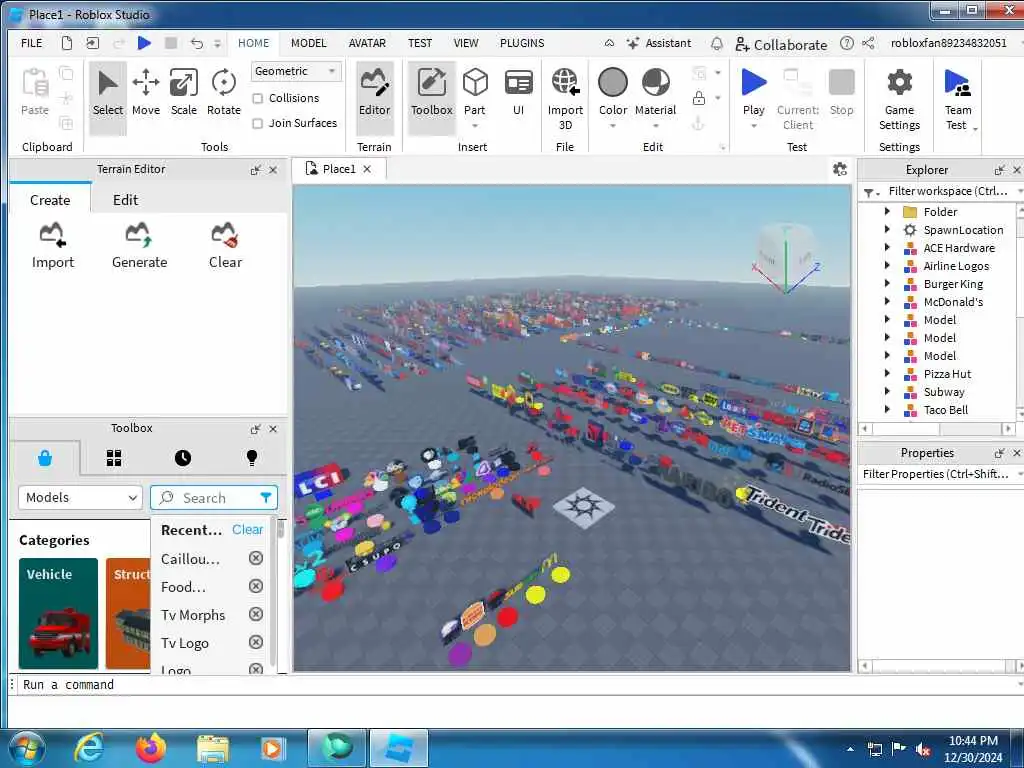
Task: Open the UI insert tool
Action: pos(519,93)
